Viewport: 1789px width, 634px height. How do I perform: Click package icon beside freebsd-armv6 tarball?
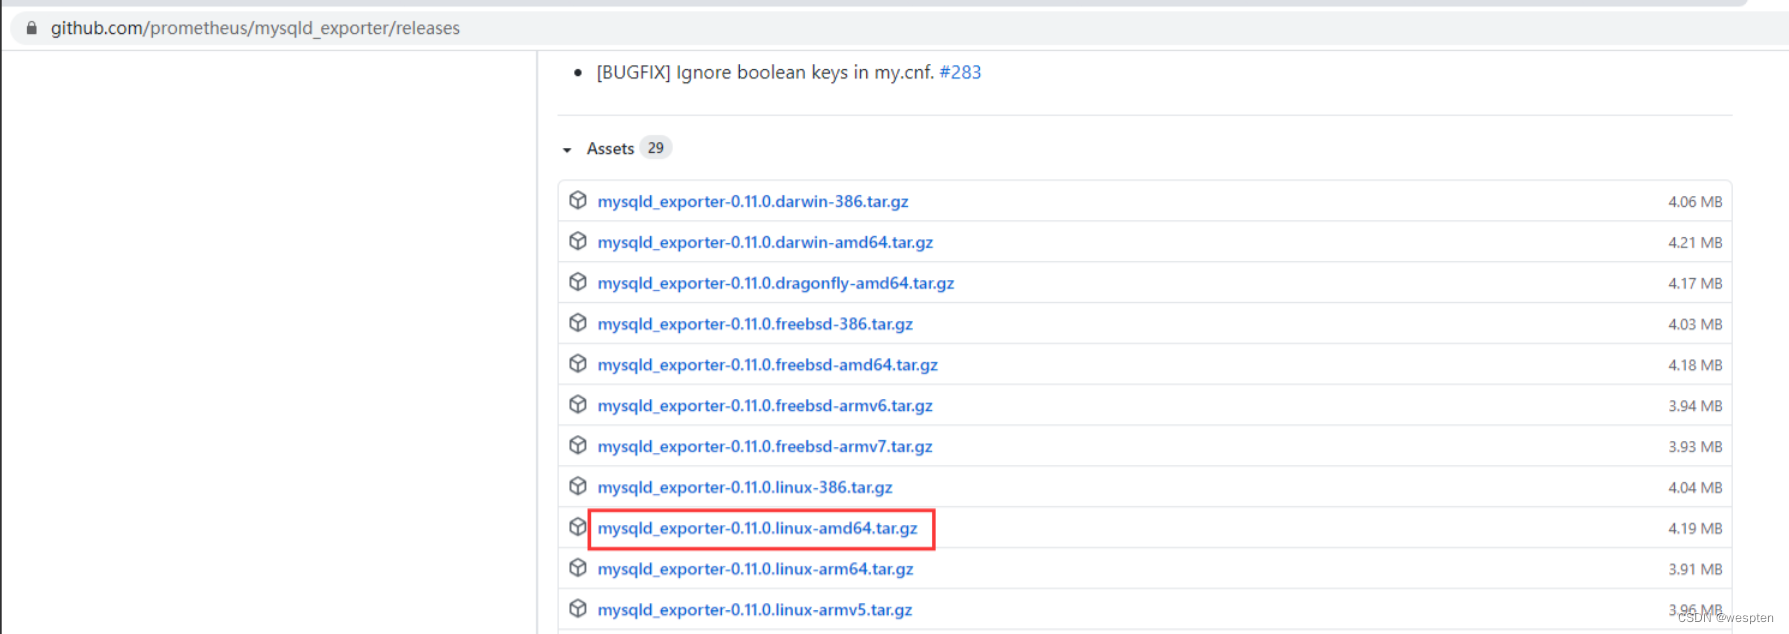pos(578,404)
